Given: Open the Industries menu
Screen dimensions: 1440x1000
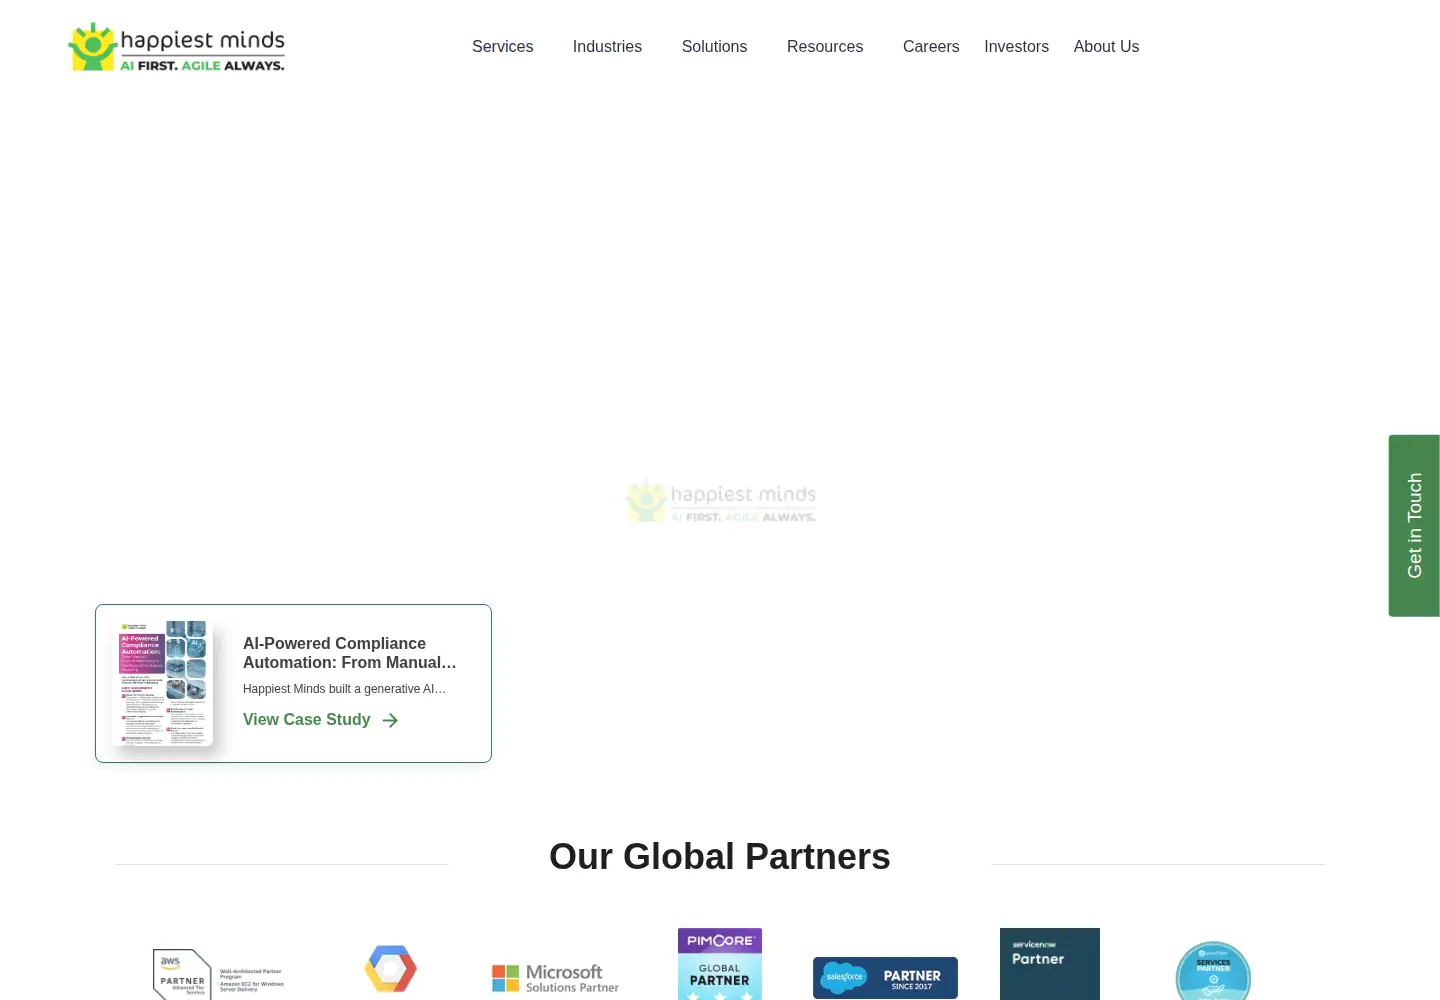Looking at the screenshot, I should point(607,47).
